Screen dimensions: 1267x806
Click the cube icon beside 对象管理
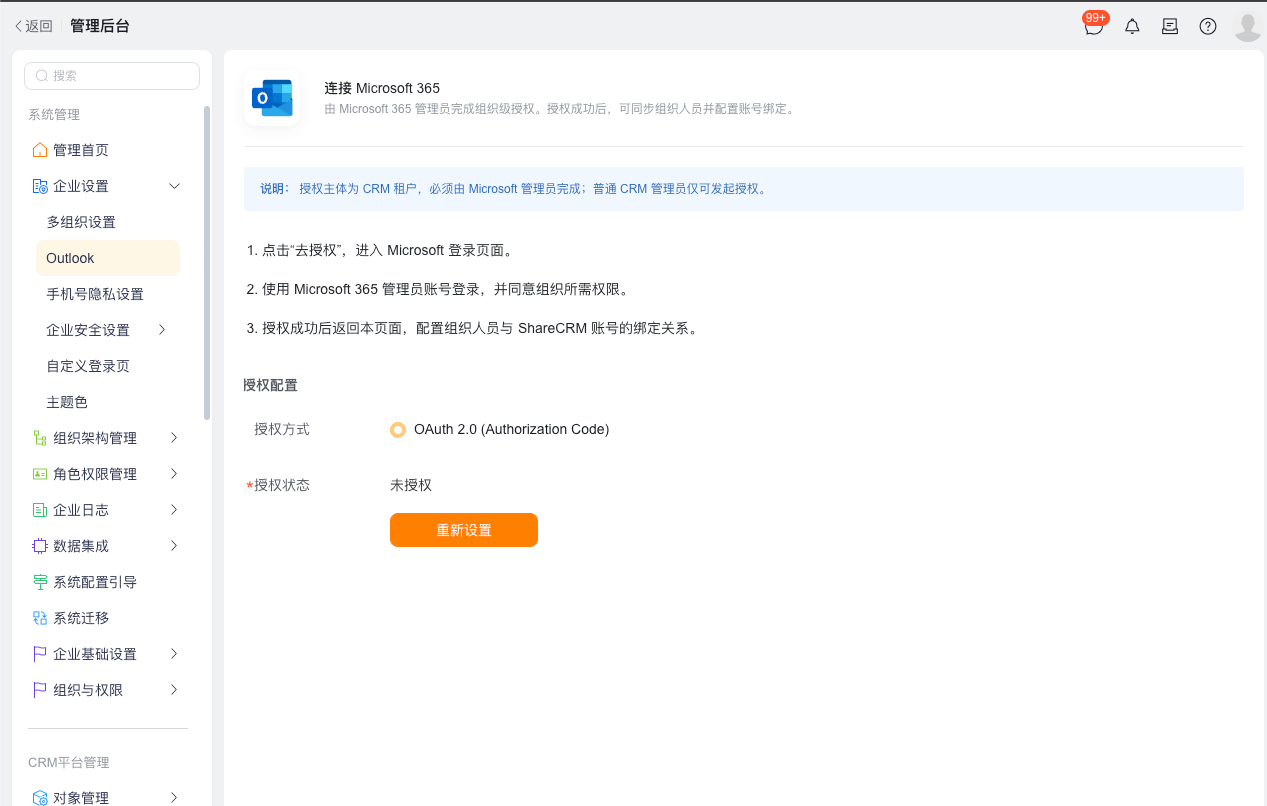pyautogui.click(x=40, y=798)
